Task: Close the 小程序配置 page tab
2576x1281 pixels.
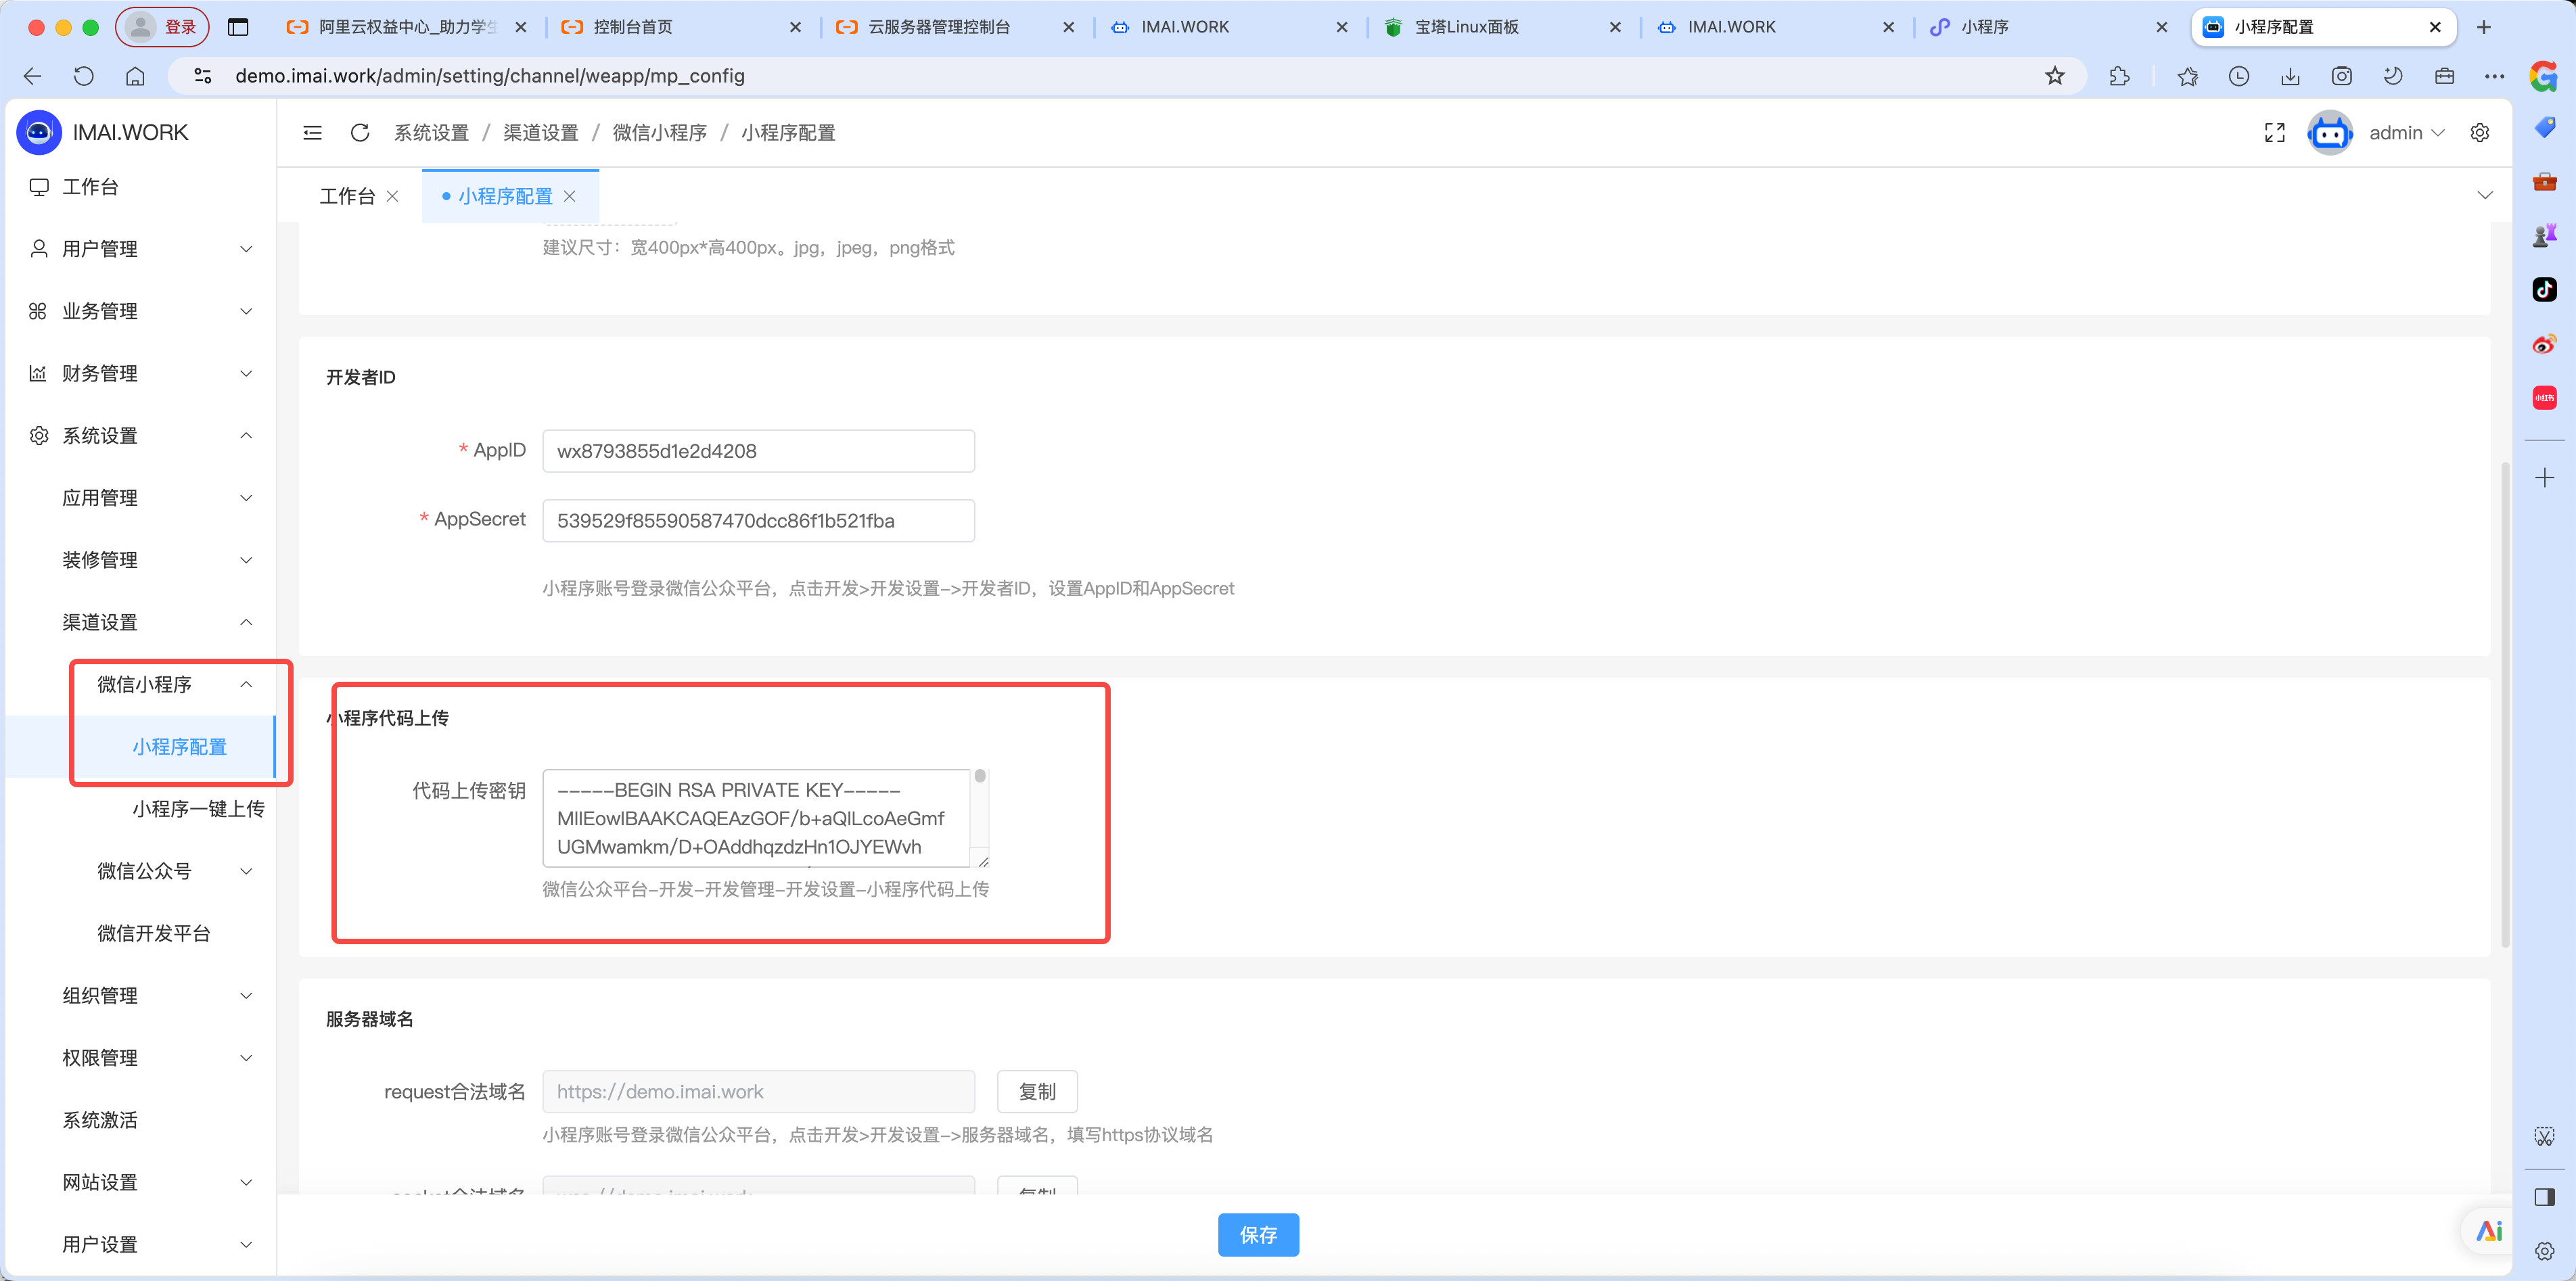Action: [x=570, y=197]
